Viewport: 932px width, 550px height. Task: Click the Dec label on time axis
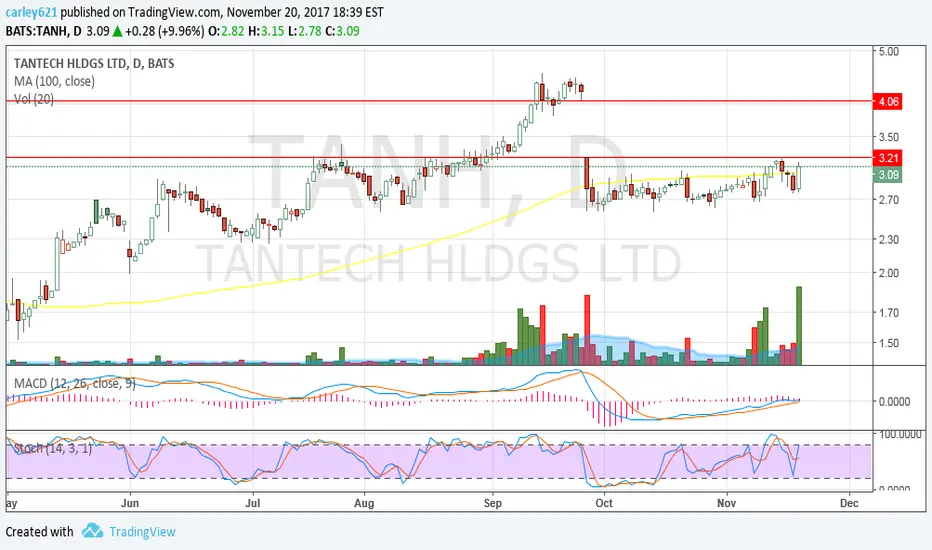pos(849,503)
